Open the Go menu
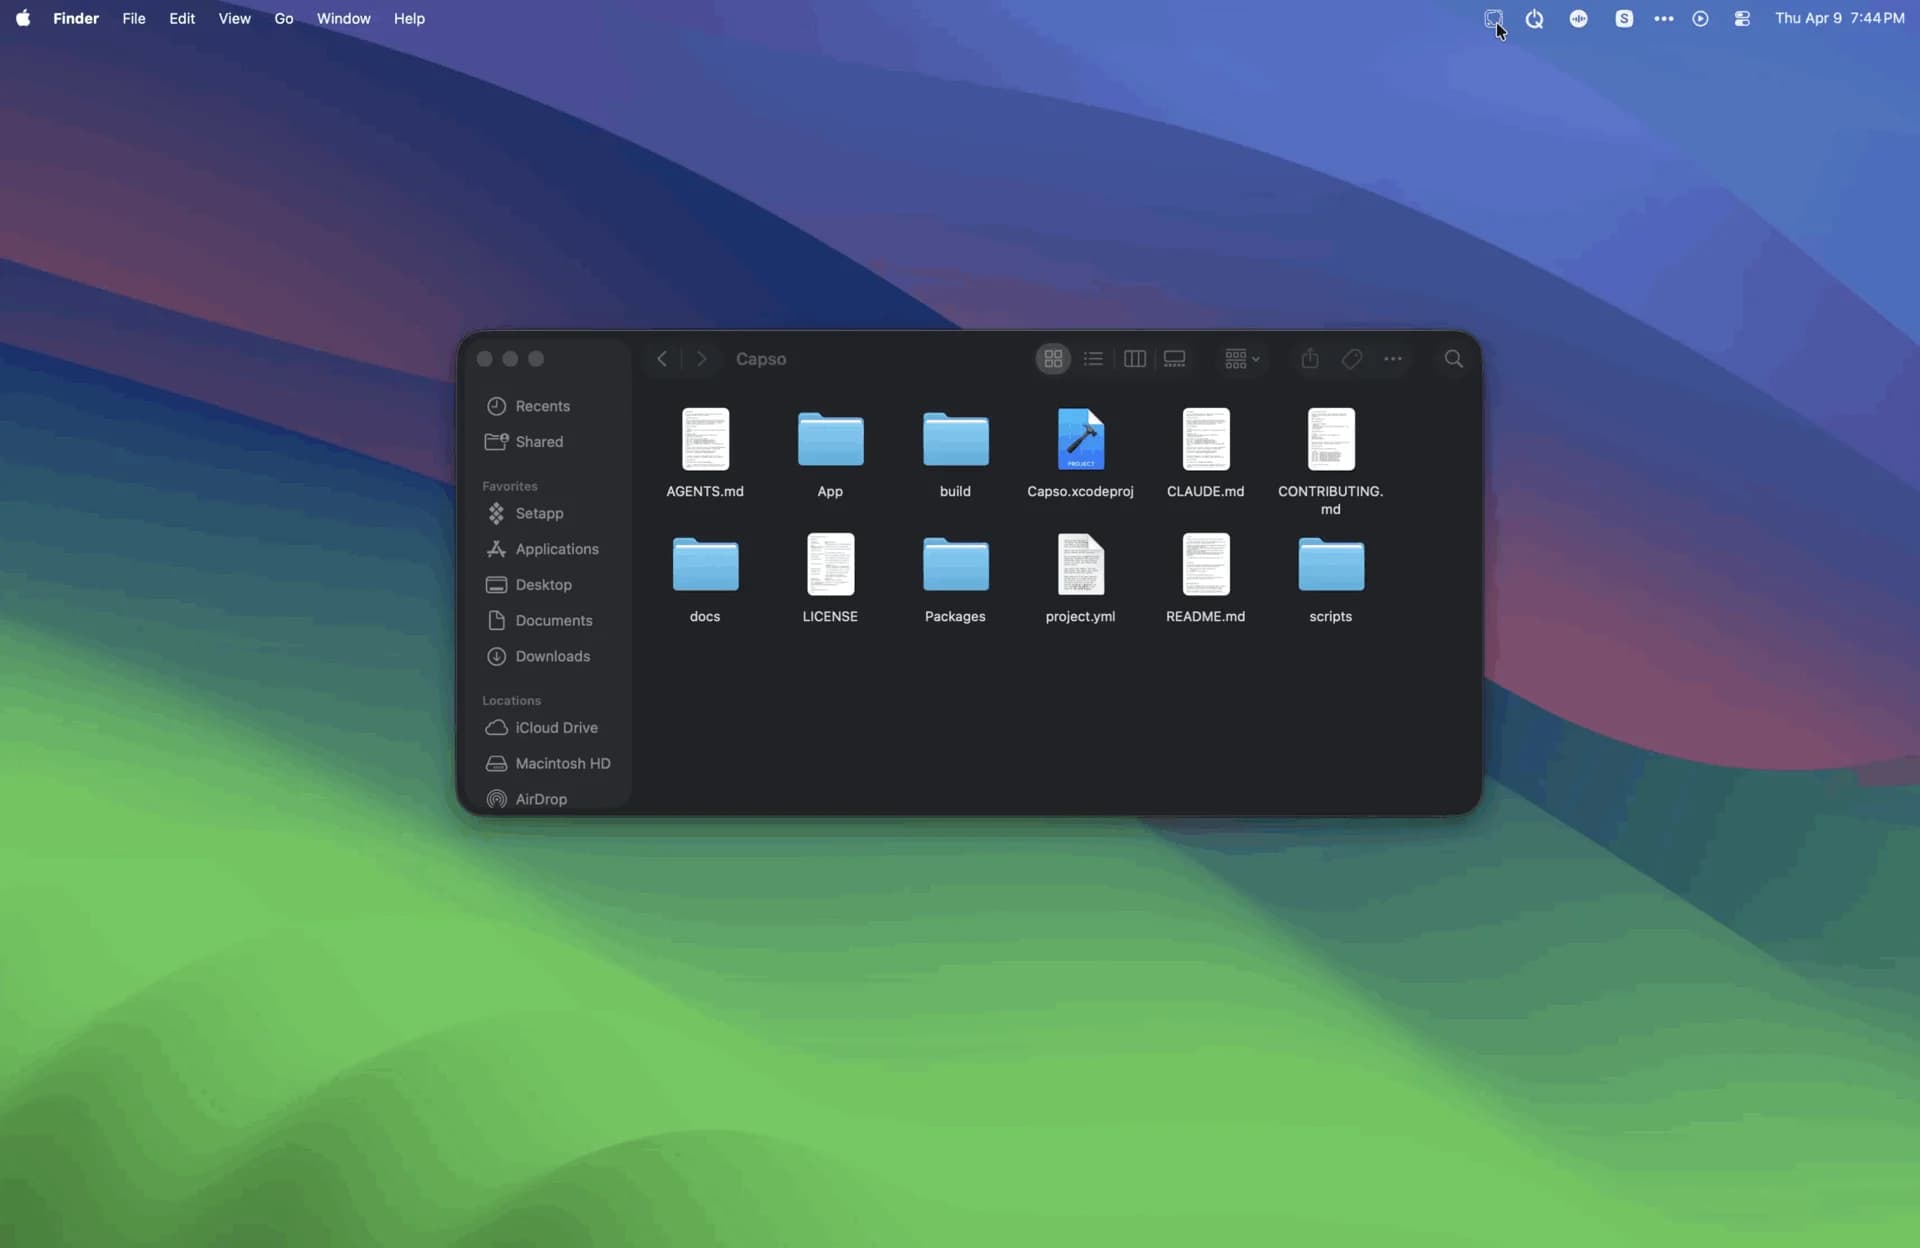This screenshot has height=1248, width=1920. [x=284, y=18]
